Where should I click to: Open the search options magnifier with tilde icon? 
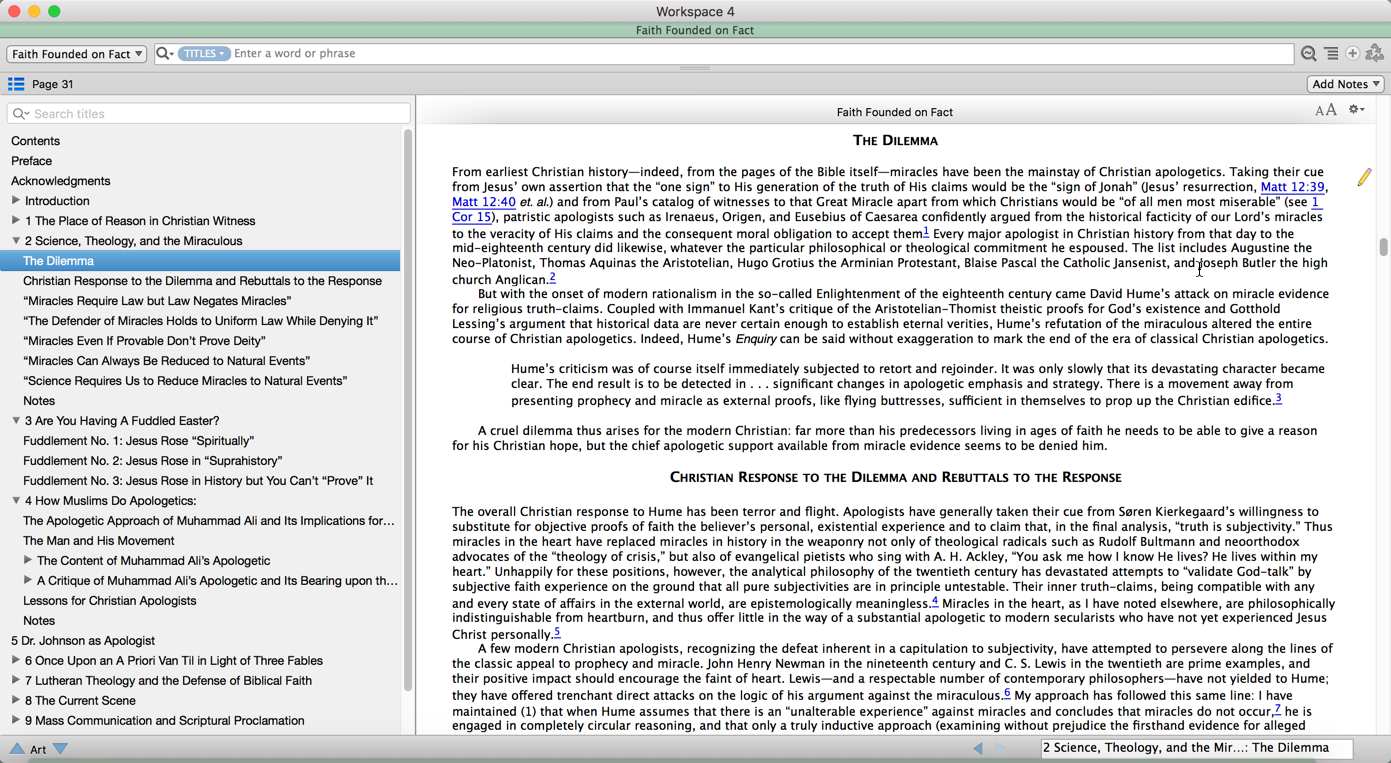[1308, 54]
